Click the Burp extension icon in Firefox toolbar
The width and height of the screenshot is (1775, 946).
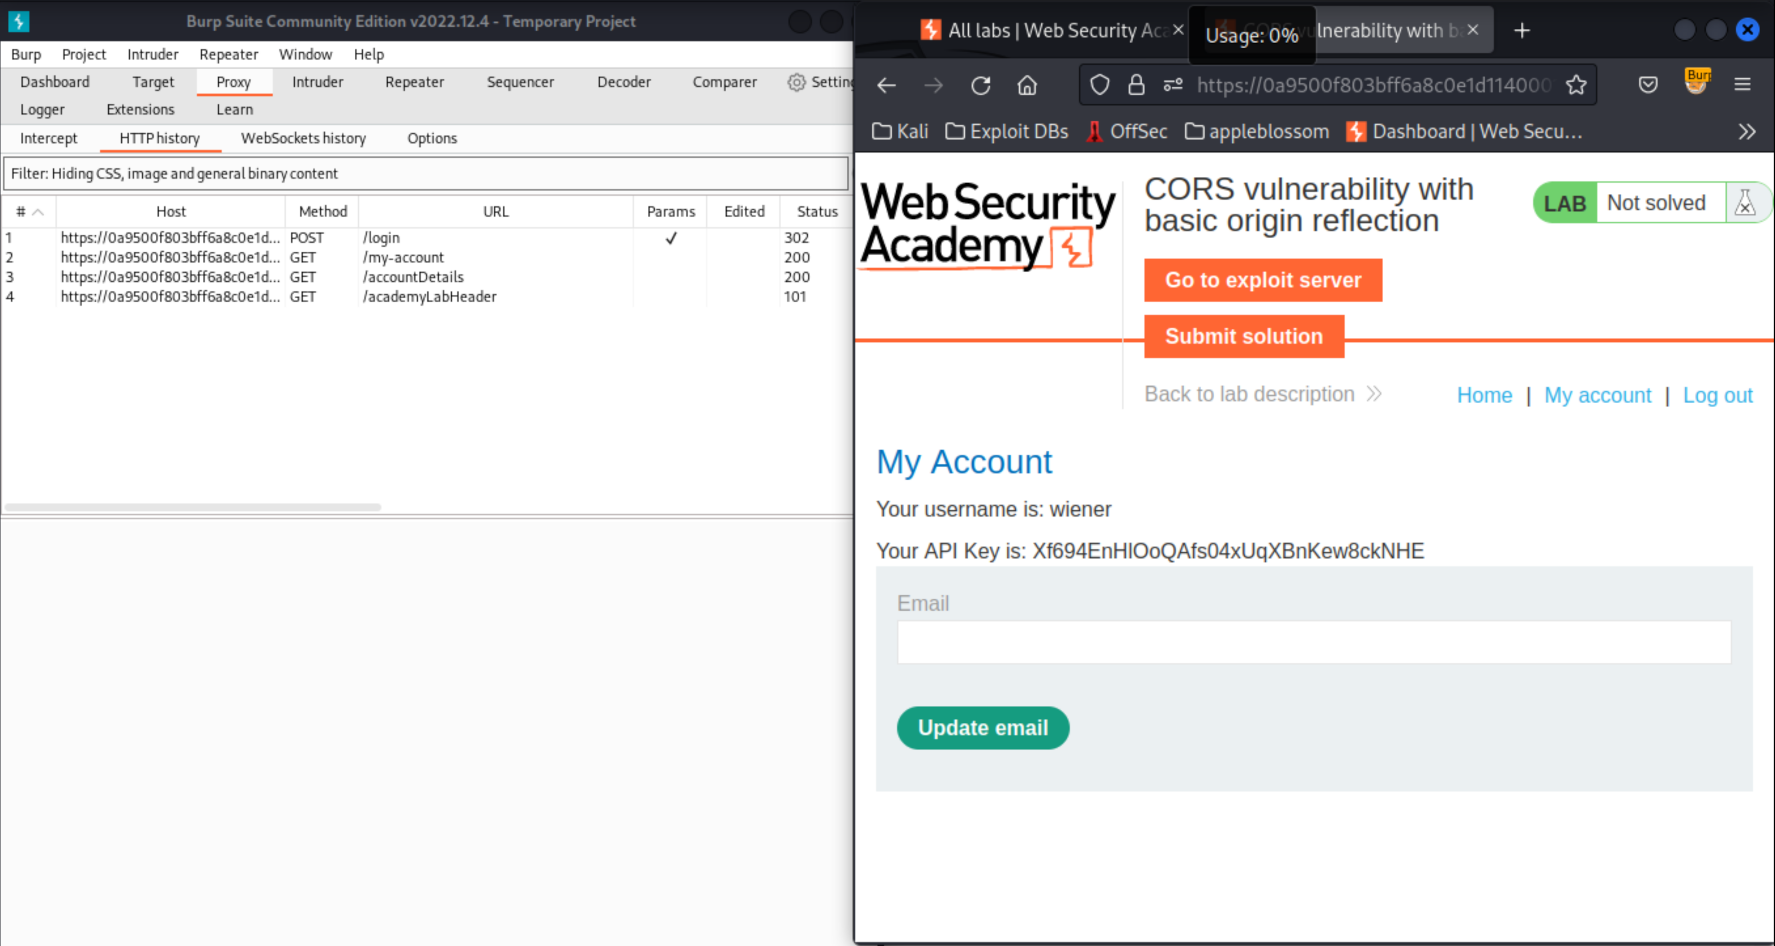click(1697, 82)
